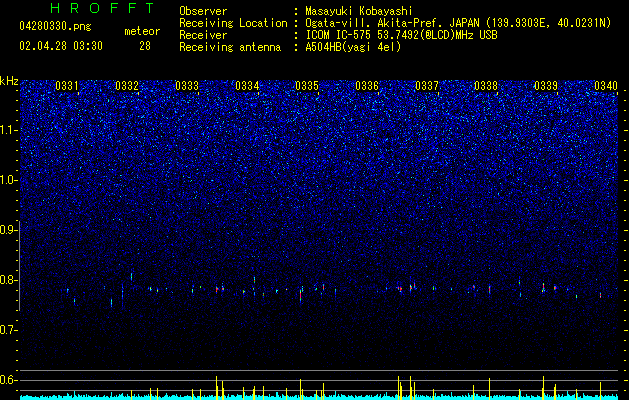Click the kHz axis unit label
Image resolution: width=629 pixels, height=400 pixels.
9,81
